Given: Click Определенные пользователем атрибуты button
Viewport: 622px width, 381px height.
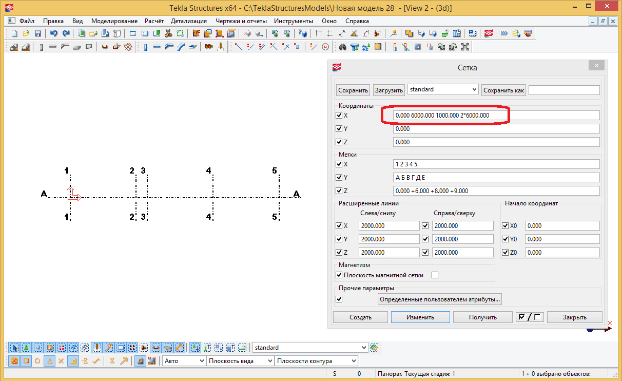Looking at the screenshot, I should click(x=439, y=299).
